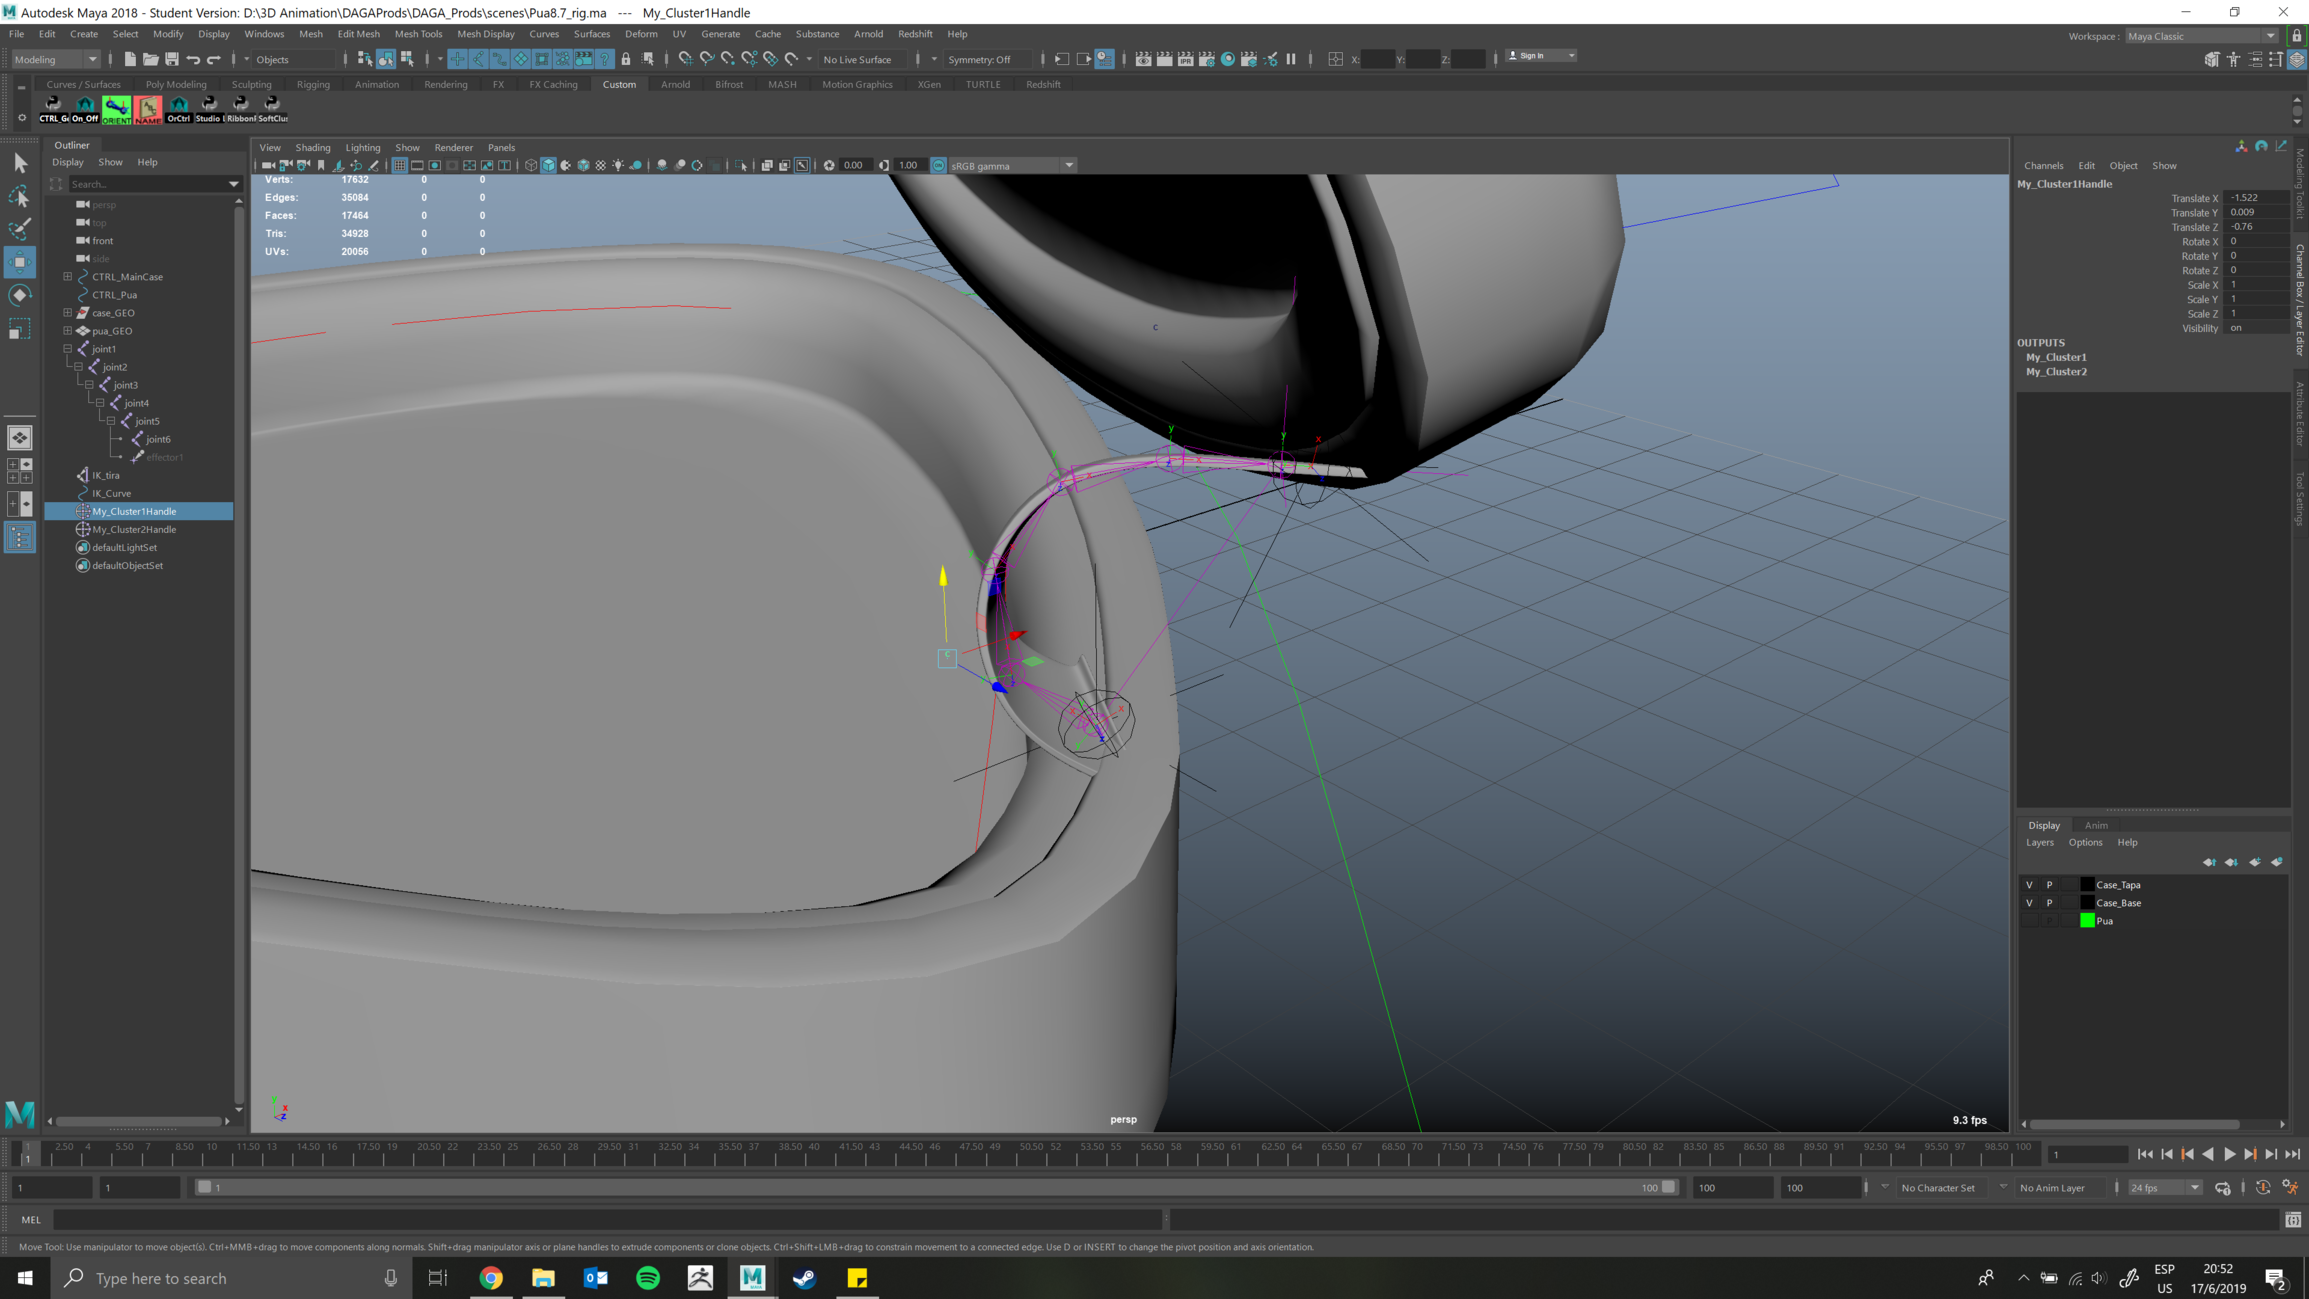
Task: Select My_Cluster1 output node
Action: tap(2056, 357)
